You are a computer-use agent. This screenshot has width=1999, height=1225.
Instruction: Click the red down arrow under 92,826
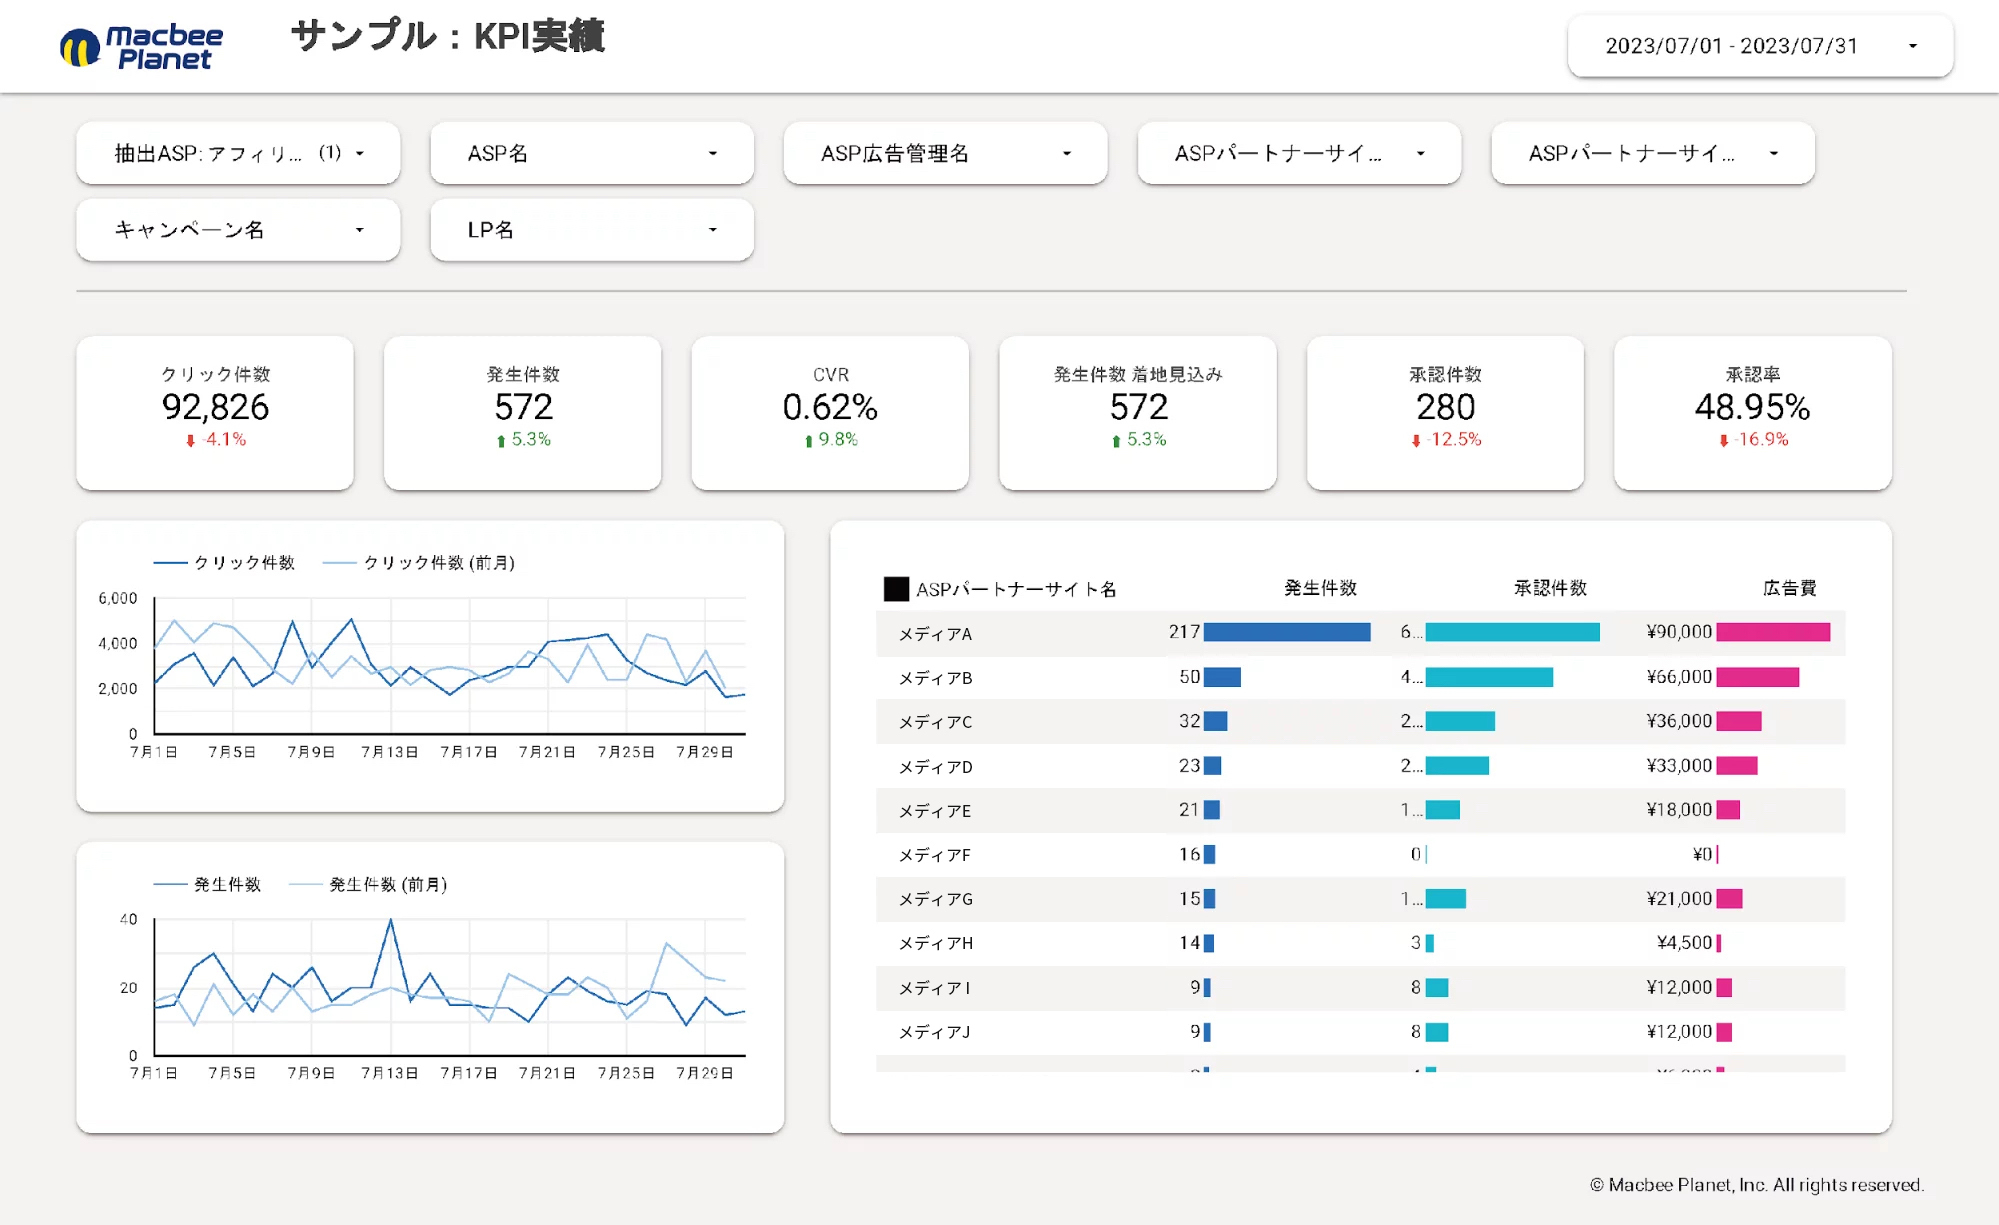point(190,441)
